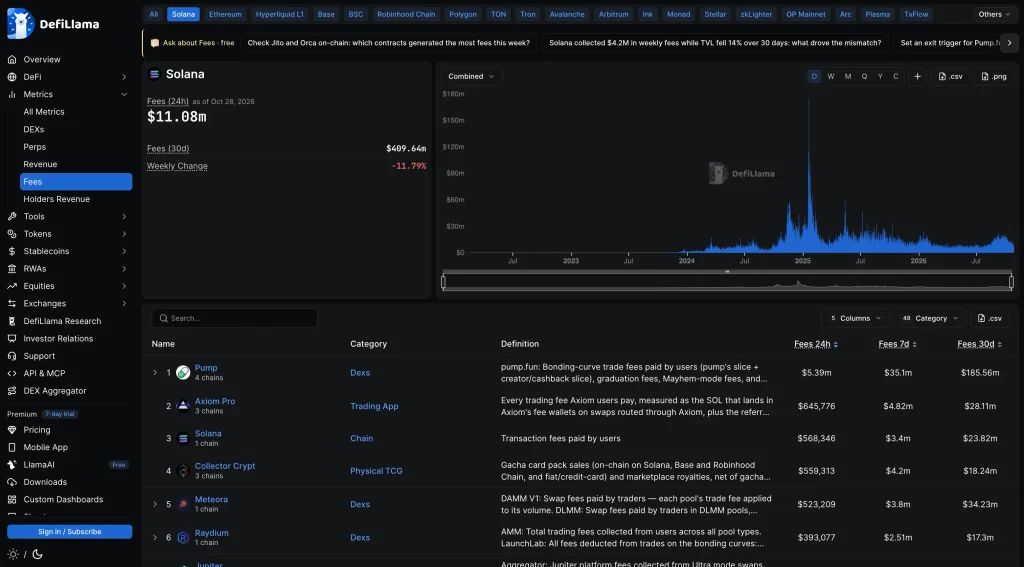Download the chart as .png
Screen dimensions: 1024x567
coord(994,76)
